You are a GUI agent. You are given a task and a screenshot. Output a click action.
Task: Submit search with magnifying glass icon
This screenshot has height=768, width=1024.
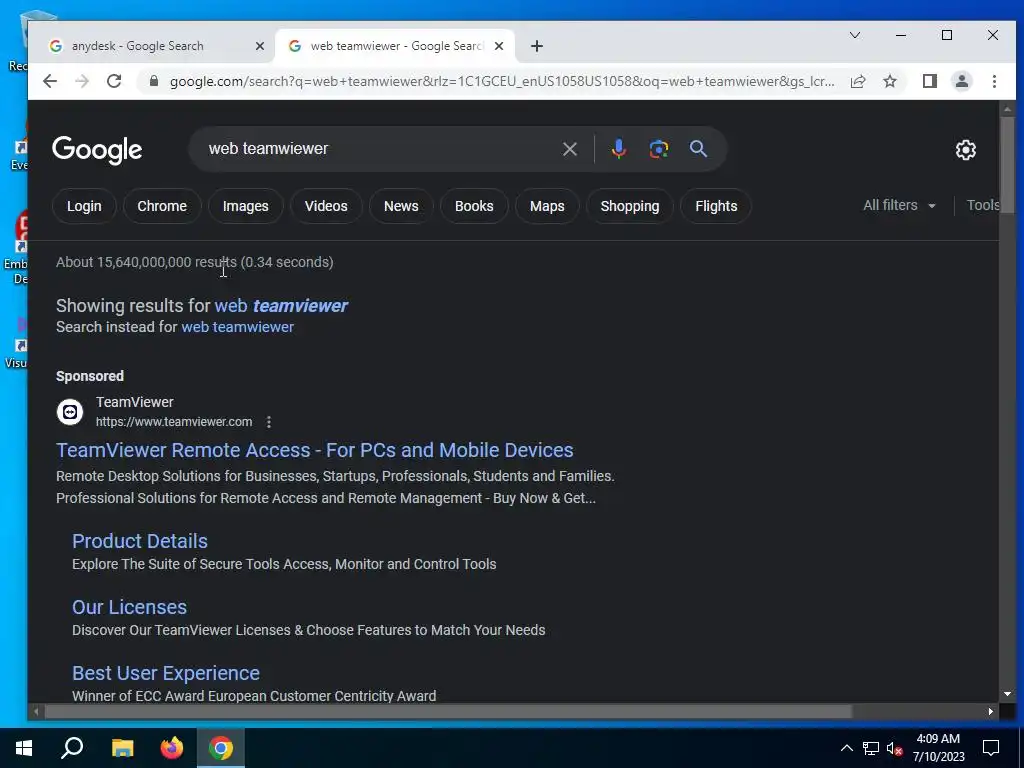click(698, 149)
